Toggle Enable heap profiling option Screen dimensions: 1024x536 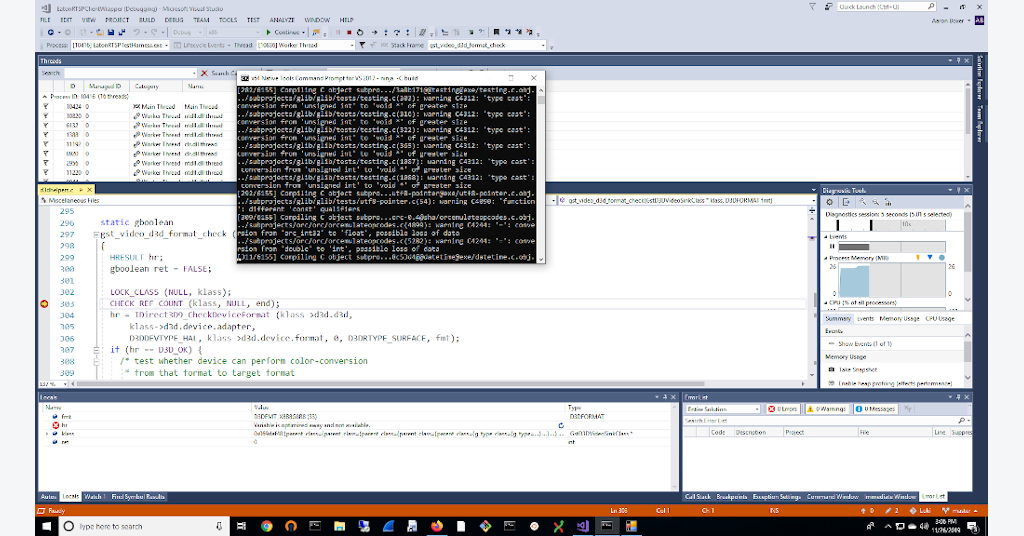[889, 383]
